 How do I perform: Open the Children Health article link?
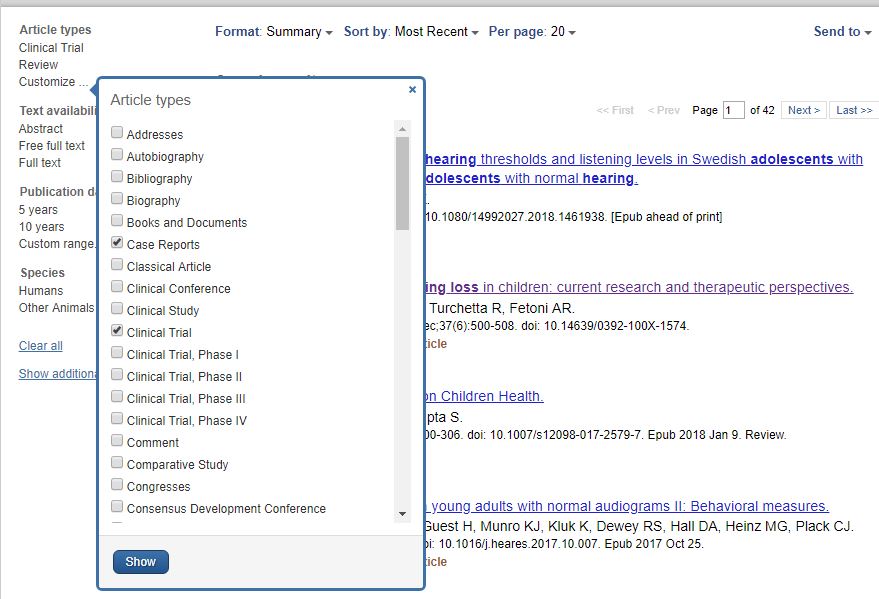click(484, 396)
